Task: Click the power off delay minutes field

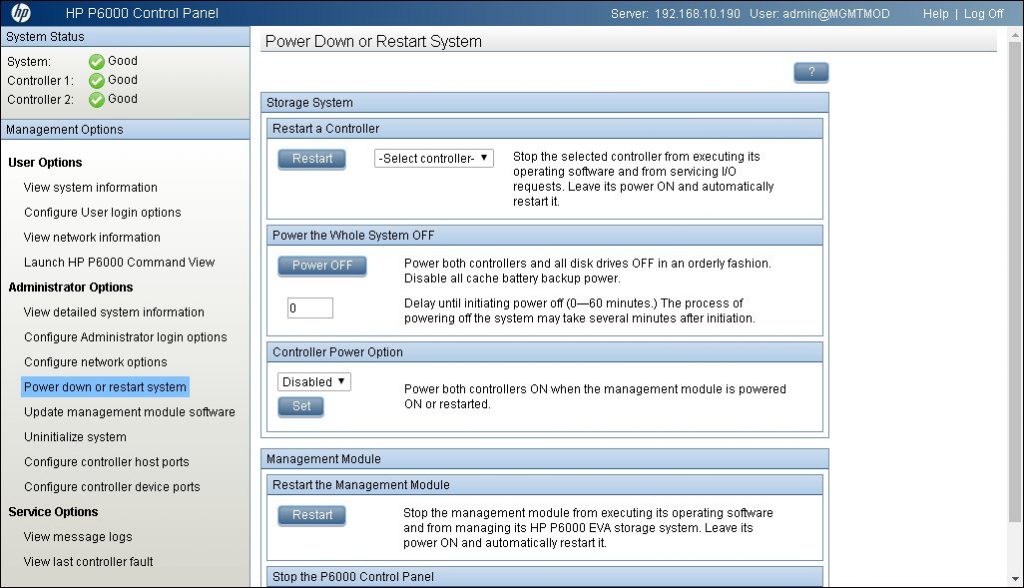Action: [310, 308]
